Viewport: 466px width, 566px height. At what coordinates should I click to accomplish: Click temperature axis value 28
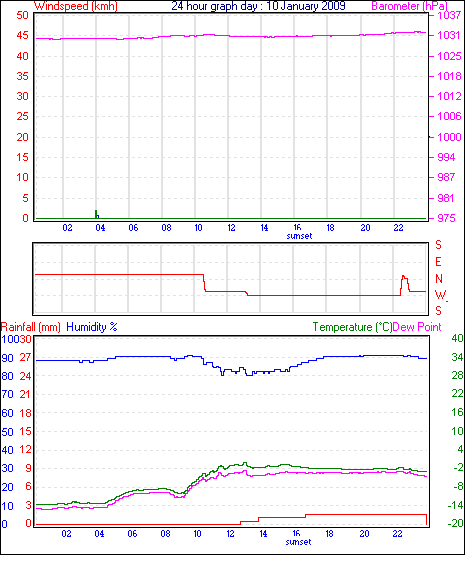coord(457,375)
